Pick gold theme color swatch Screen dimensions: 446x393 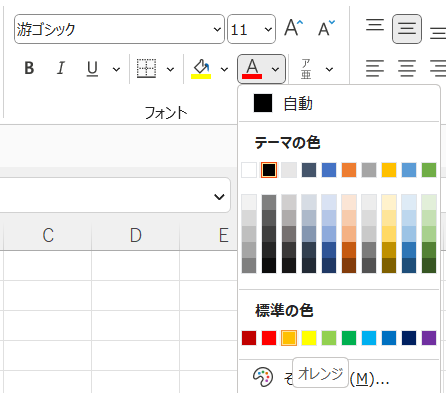(x=389, y=170)
